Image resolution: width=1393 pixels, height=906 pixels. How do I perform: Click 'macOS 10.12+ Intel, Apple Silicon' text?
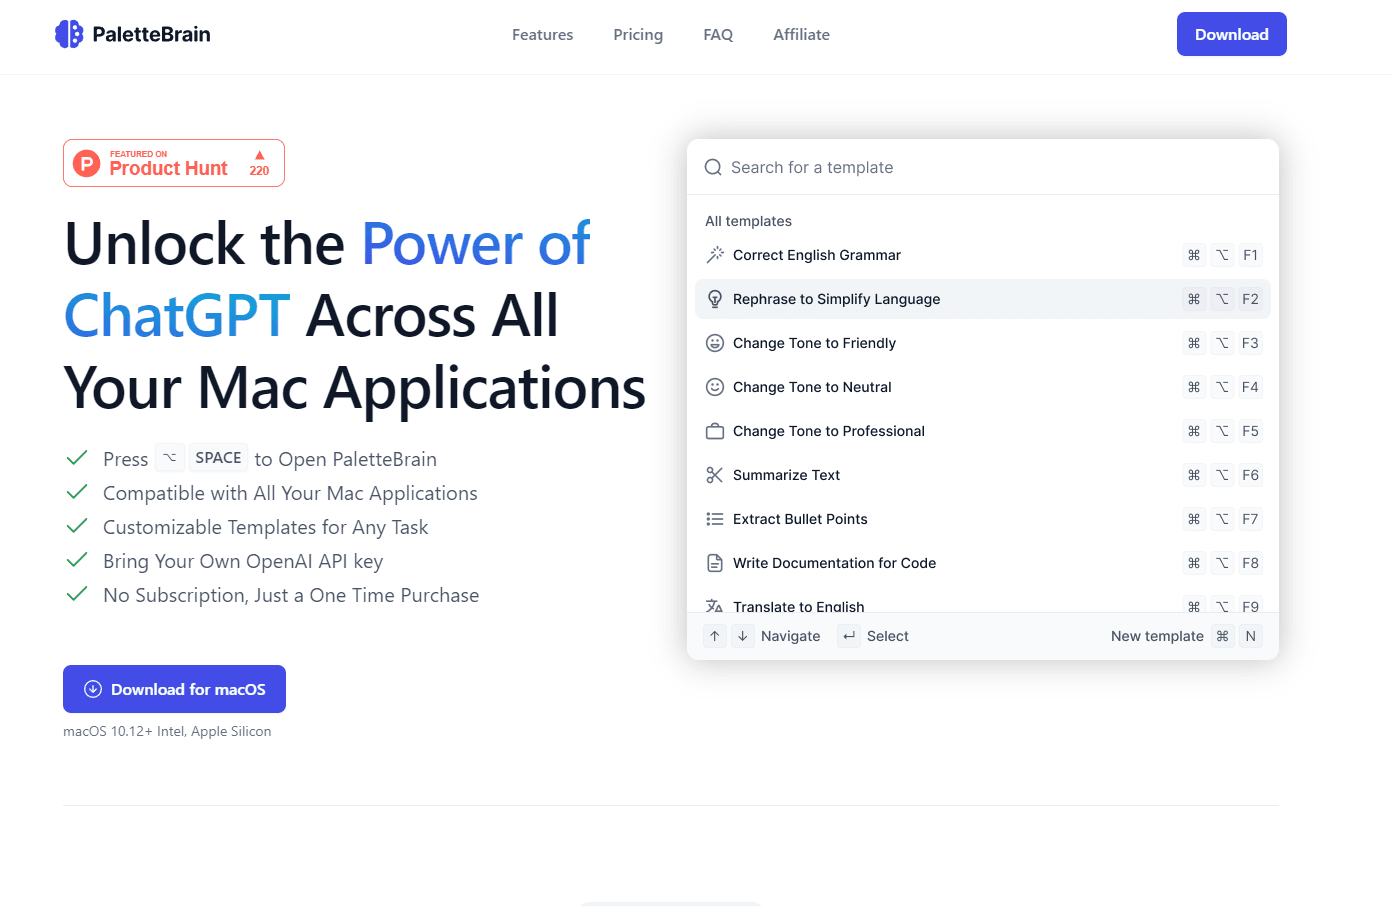167,731
